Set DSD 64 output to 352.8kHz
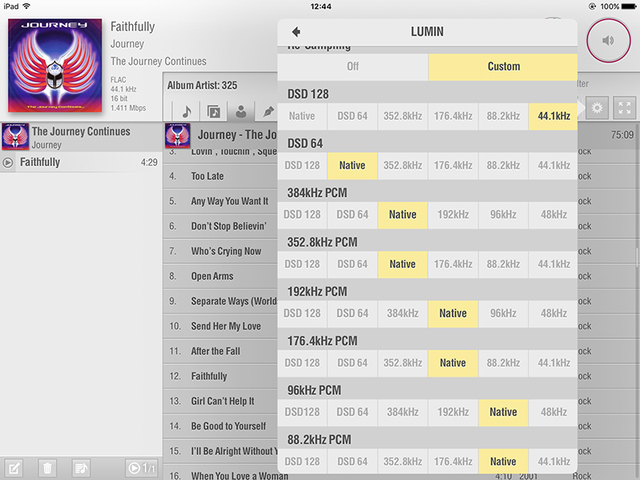640x480 pixels. pos(402,166)
